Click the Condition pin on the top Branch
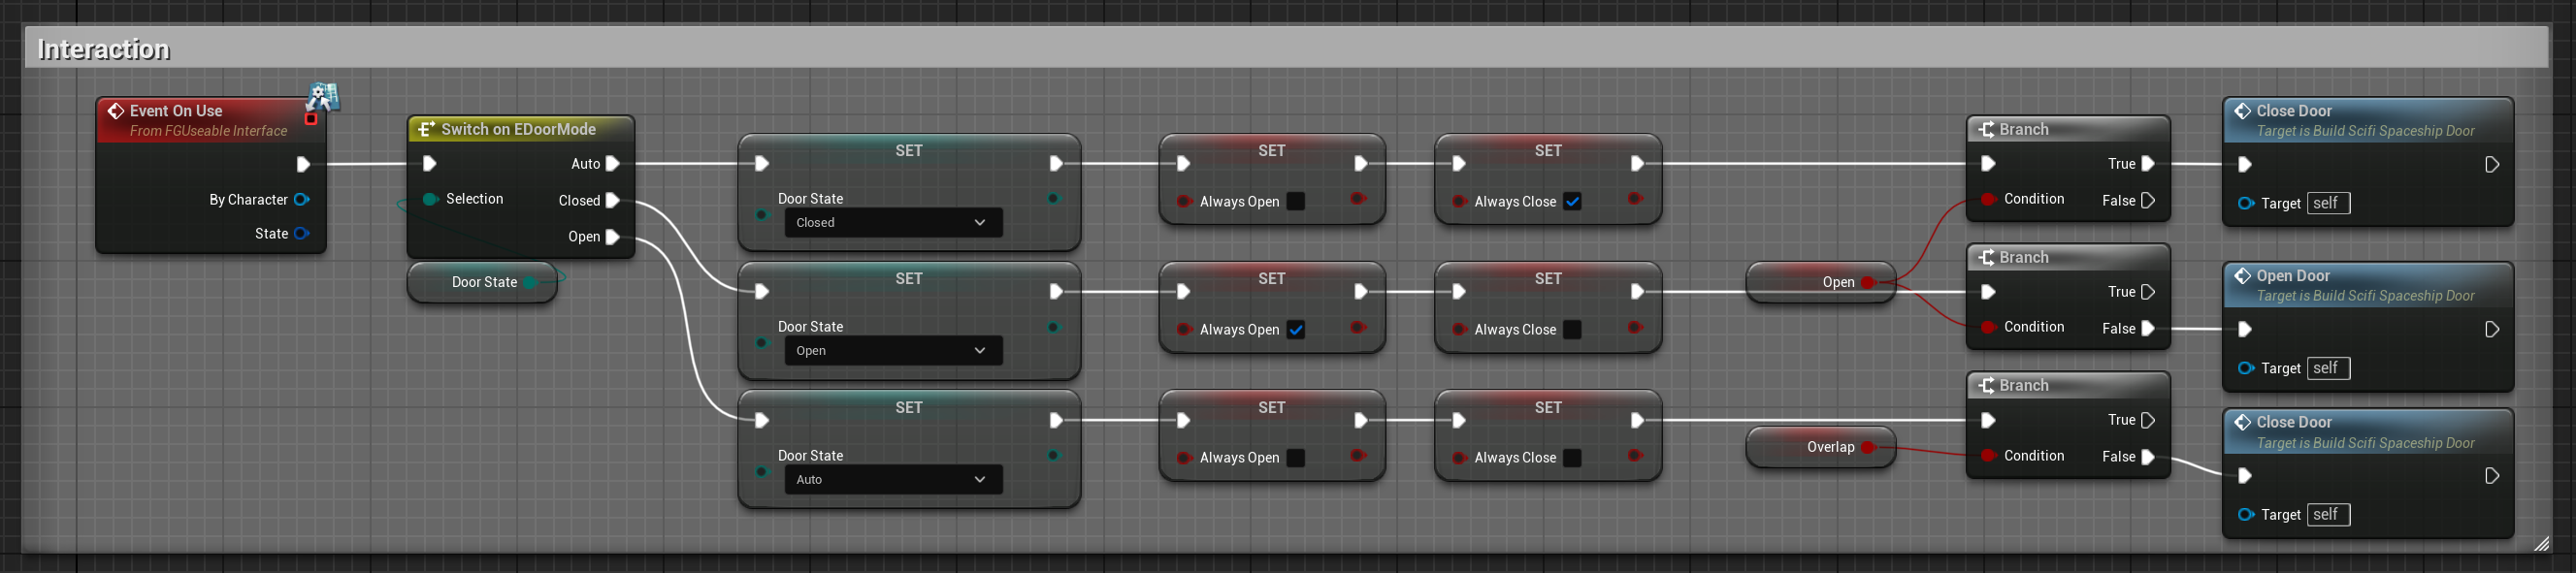The height and width of the screenshot is (573, 2576). pyautogui.click(x=1988, y=199)
